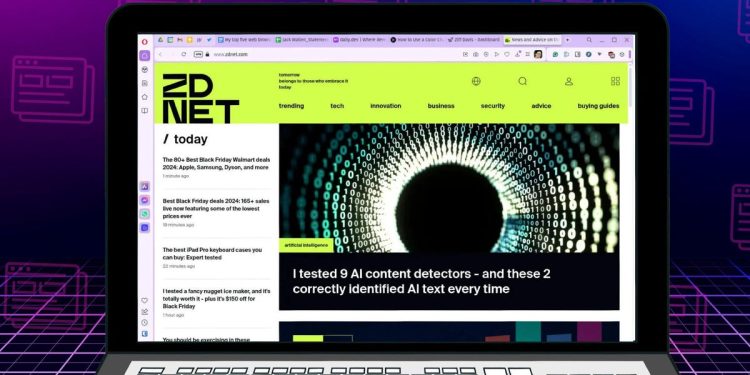Viewport: 750px width, 375px height.
Task: Open the buying guides menu
Action: click(598, 106)
